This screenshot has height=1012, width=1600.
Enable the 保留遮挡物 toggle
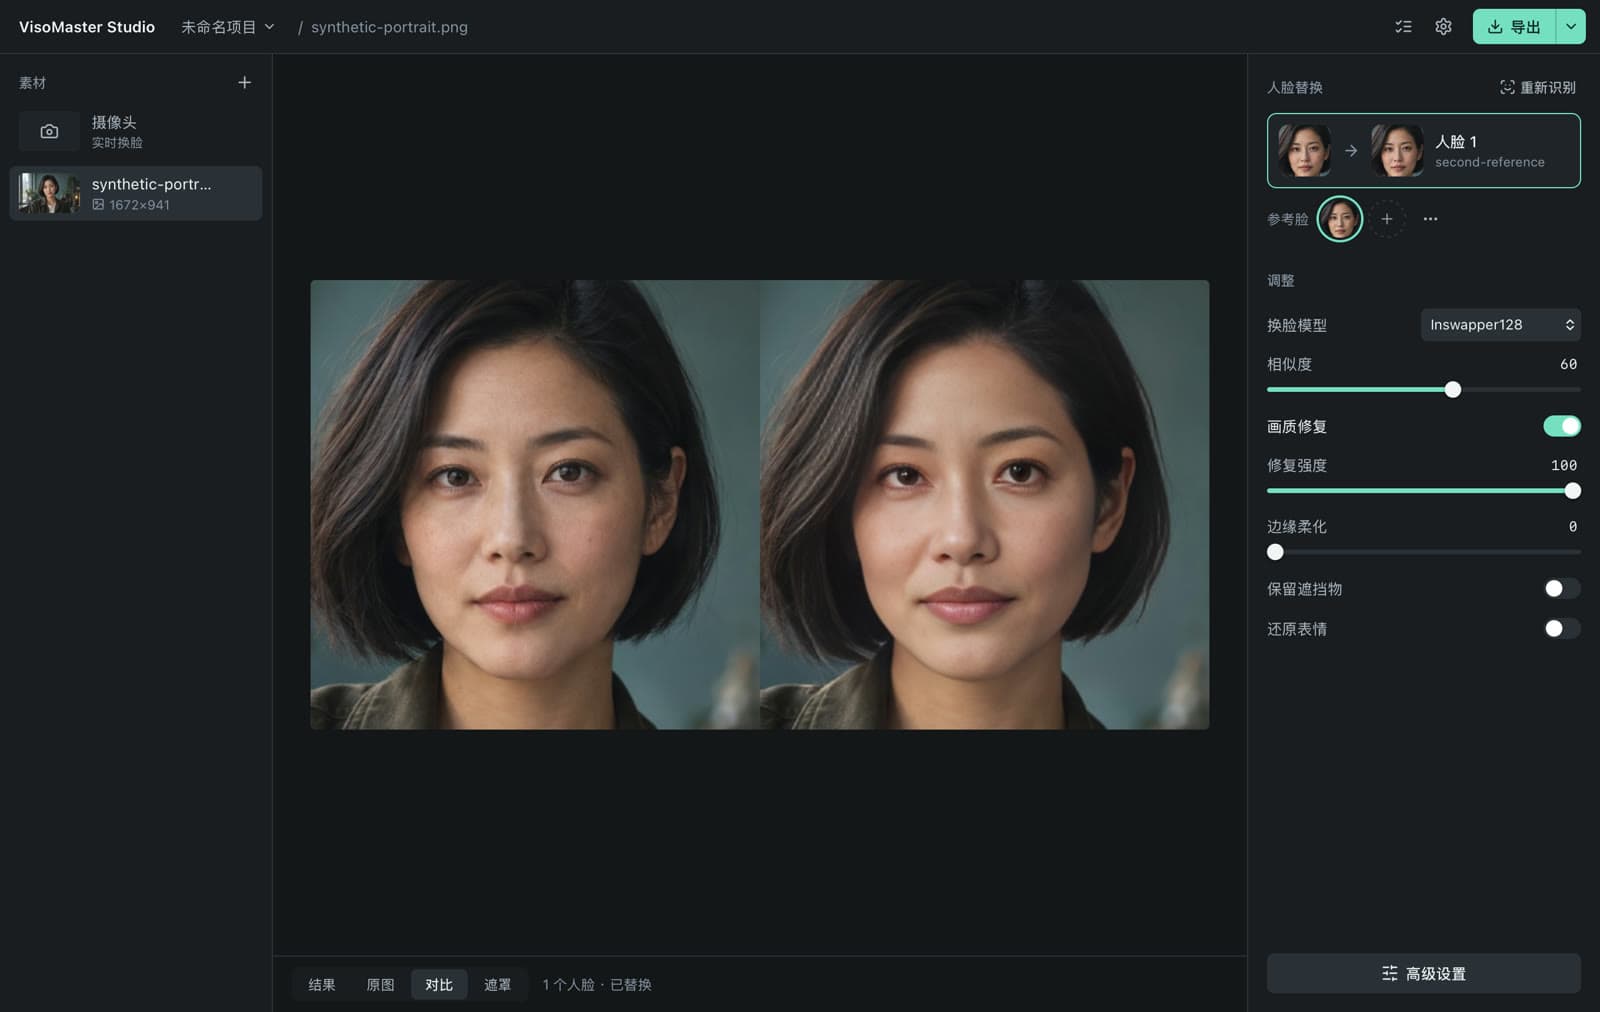point(1561,589)
